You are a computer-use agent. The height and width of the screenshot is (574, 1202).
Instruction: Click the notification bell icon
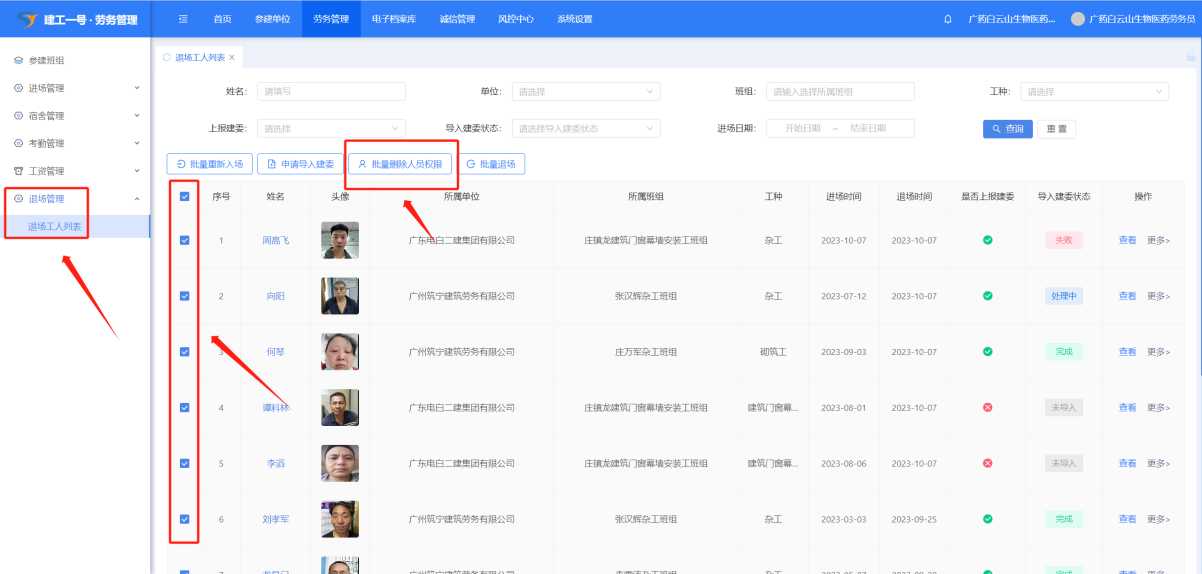948,19
